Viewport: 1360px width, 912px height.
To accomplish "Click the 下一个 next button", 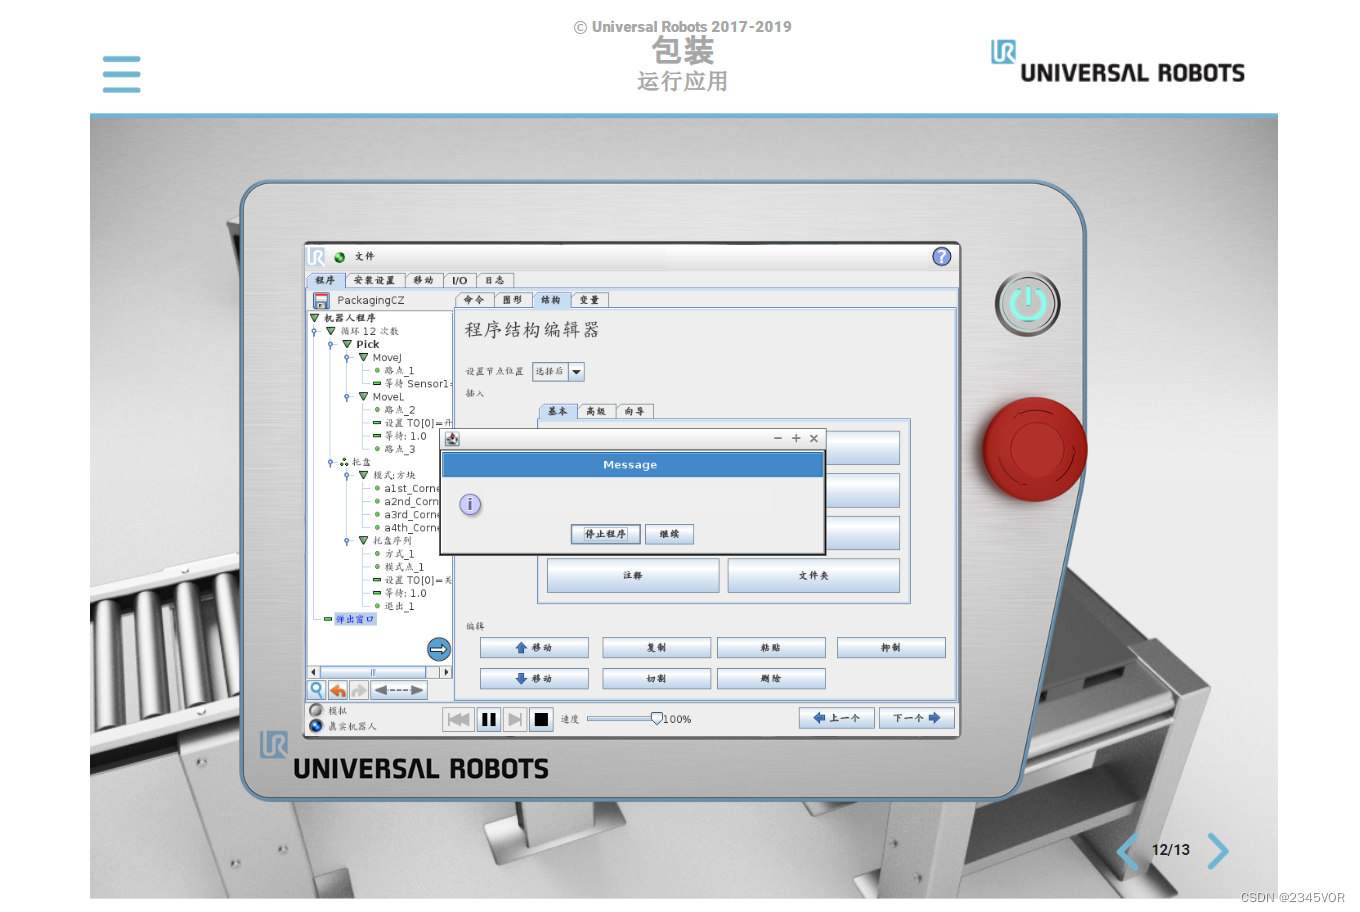I will (x=917, y=718).
